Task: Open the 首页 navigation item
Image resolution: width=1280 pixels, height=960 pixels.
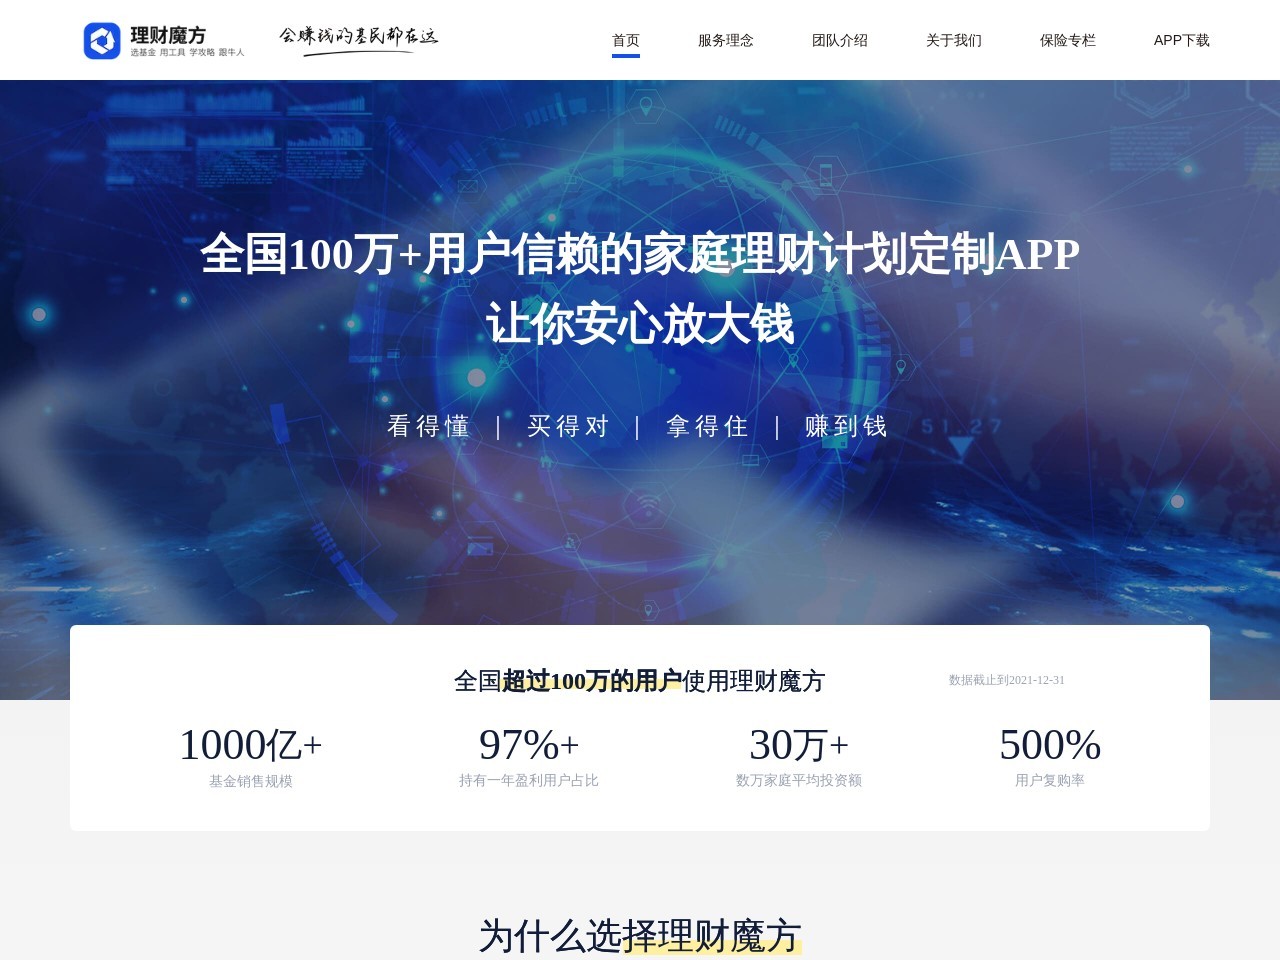Action: [x=625, y=41]
